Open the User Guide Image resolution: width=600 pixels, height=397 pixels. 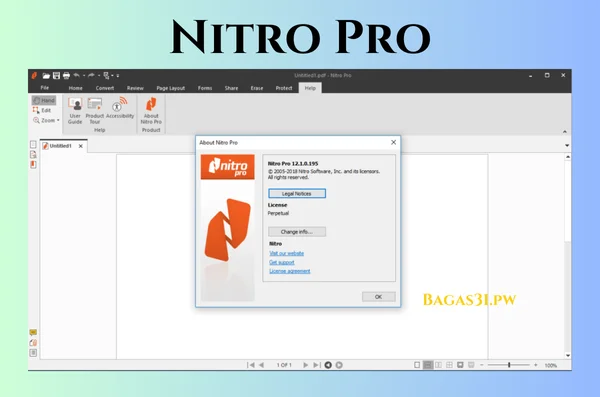[75, 110]
